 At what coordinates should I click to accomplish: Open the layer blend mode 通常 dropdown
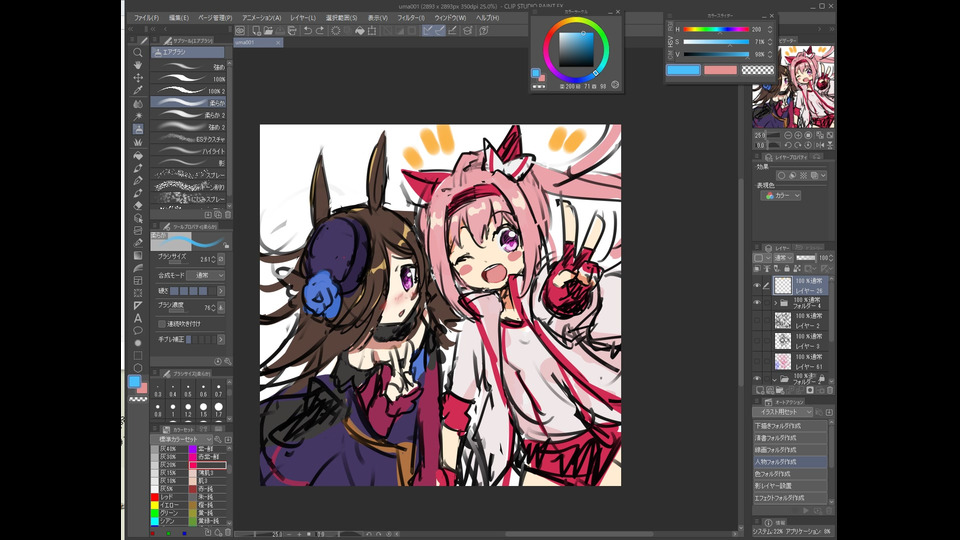783,258
